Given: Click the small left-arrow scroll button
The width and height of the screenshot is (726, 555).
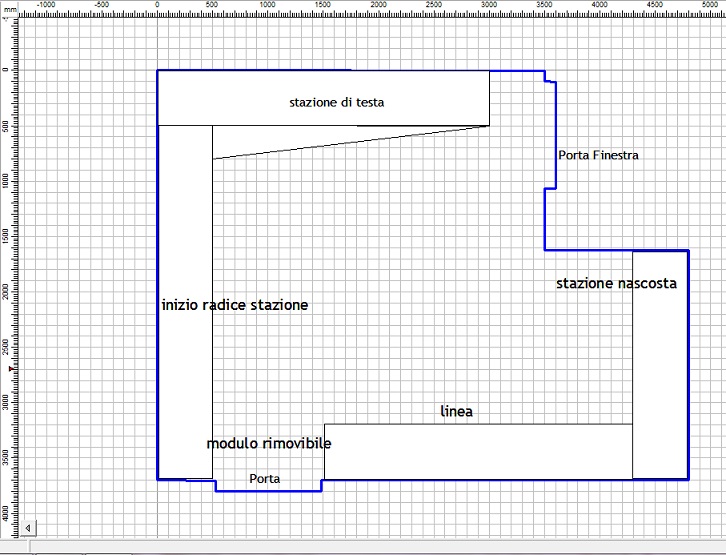Looking at the screenshot, I should point(29,527).
